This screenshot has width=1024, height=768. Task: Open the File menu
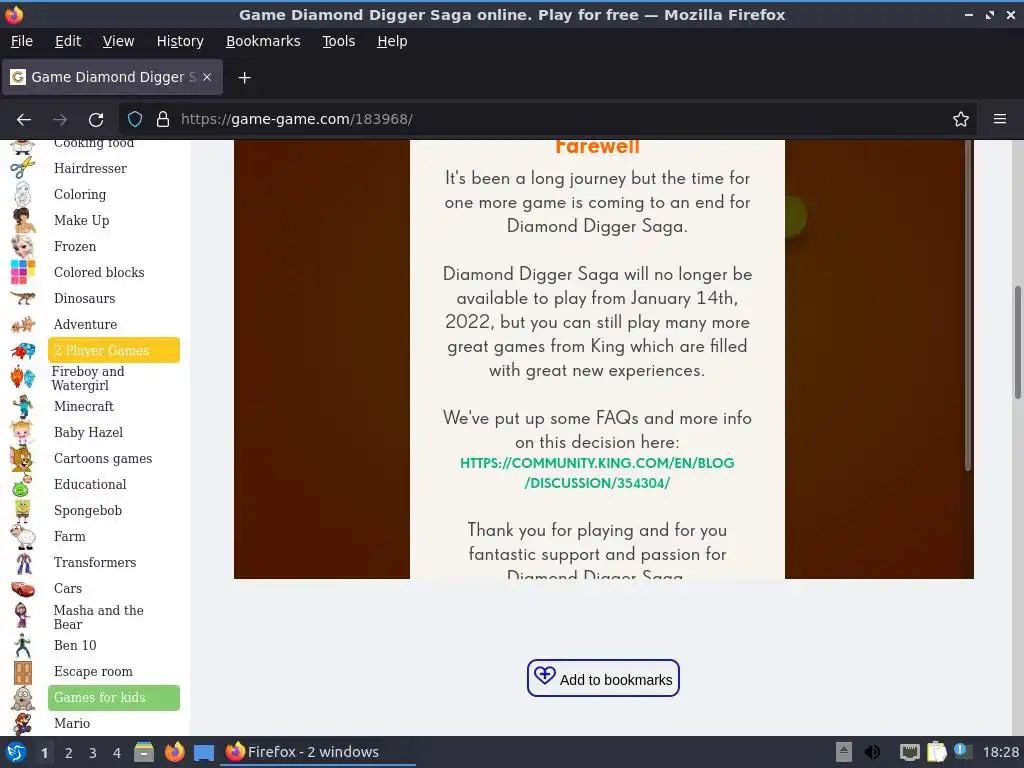coord(22,41)
